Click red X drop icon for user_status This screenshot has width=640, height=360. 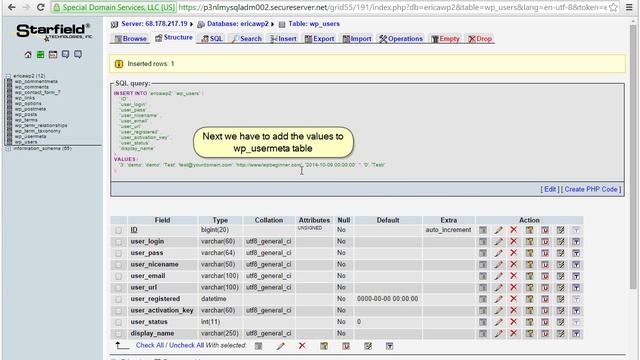click(513, 322)
